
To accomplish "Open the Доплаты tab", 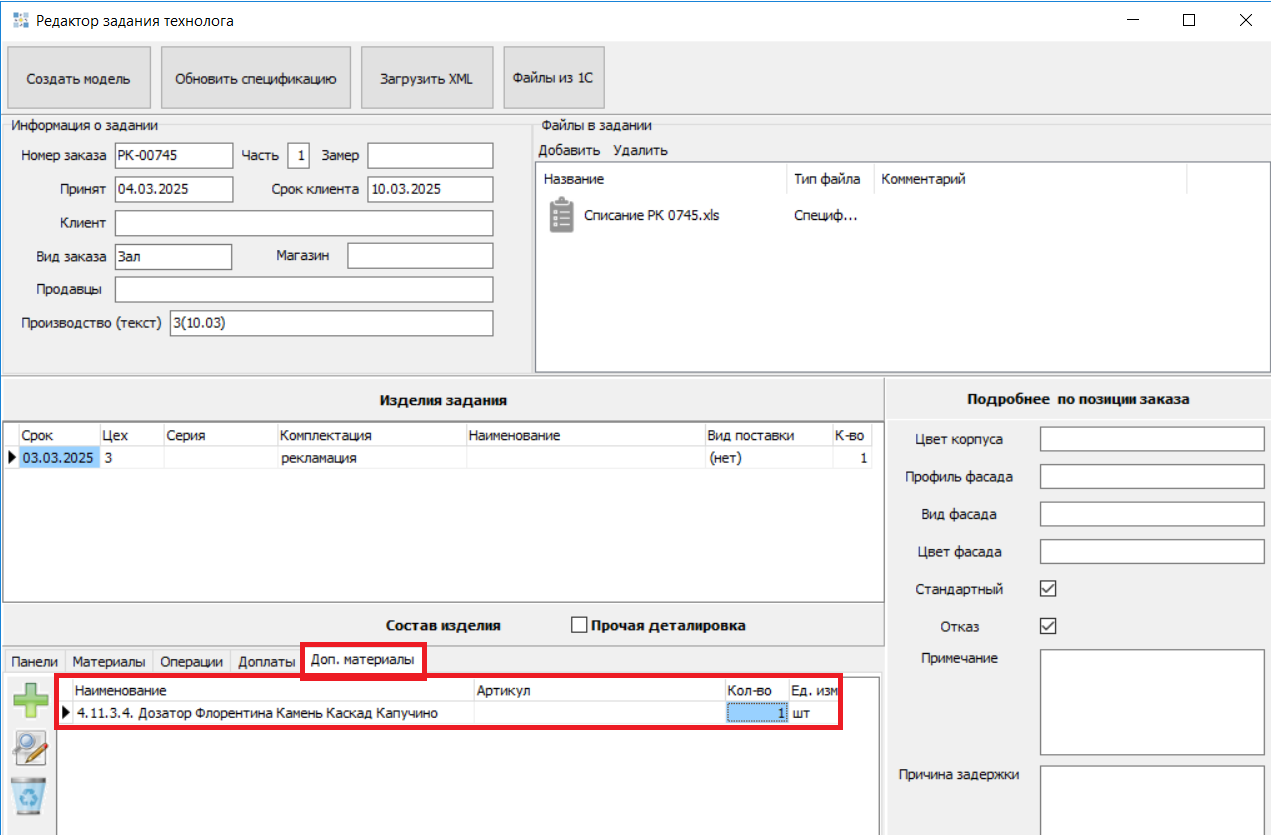I will [266, 662].
